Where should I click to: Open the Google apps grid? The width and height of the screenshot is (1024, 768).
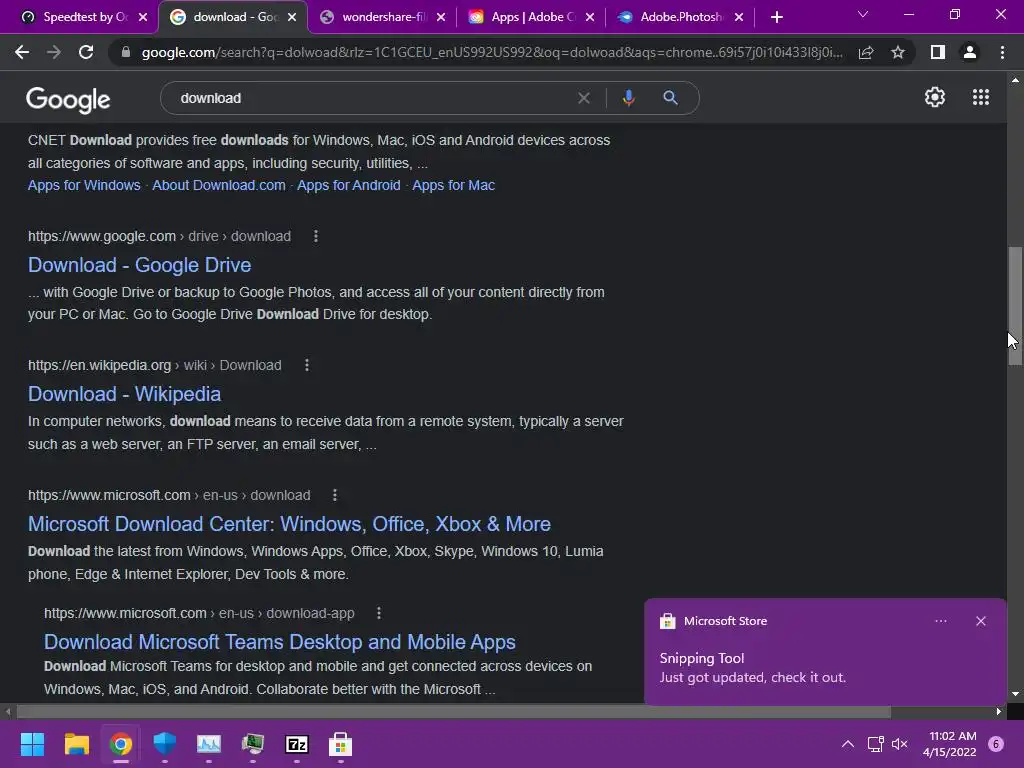click(980, 97)
